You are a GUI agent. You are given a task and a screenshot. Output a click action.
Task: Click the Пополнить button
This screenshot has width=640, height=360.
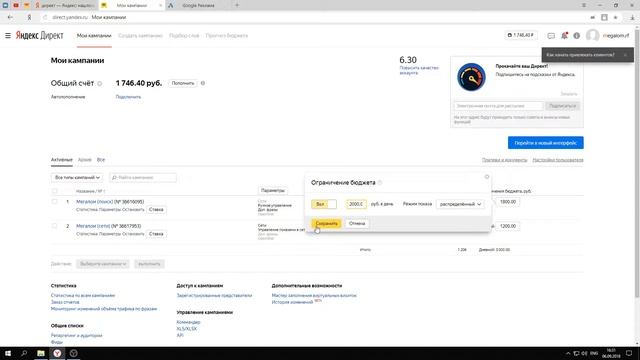point(182,83)
